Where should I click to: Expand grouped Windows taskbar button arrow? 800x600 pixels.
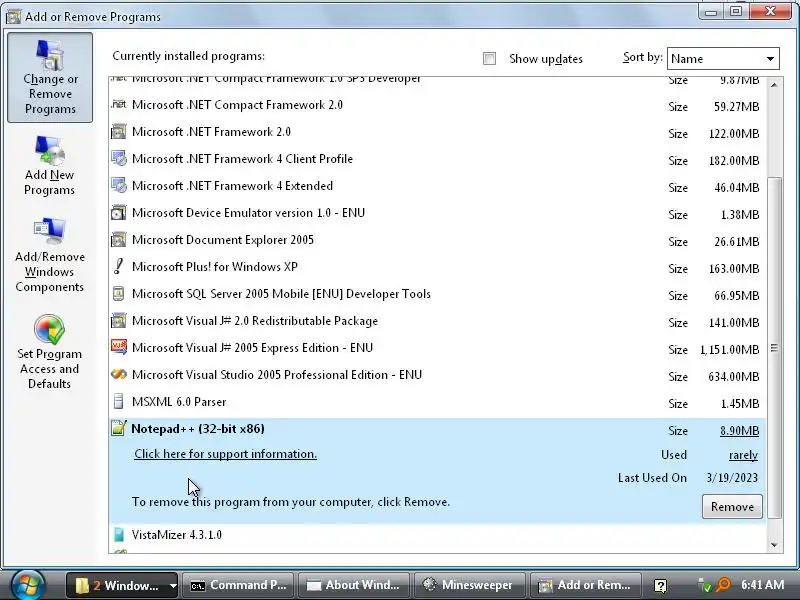pos(173,586)
